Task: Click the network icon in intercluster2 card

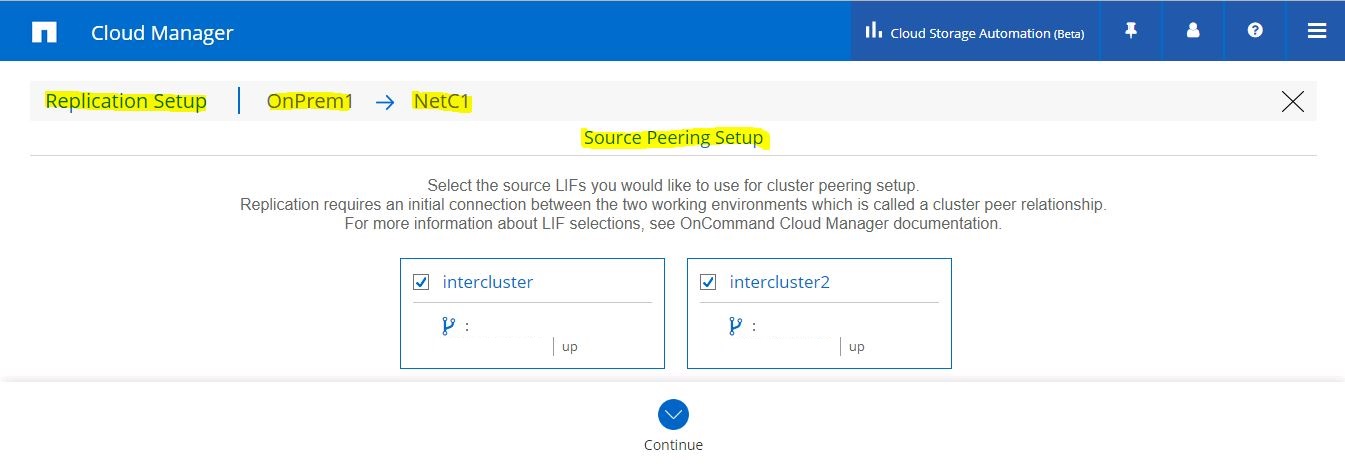Action: click(x=735, y=325)
